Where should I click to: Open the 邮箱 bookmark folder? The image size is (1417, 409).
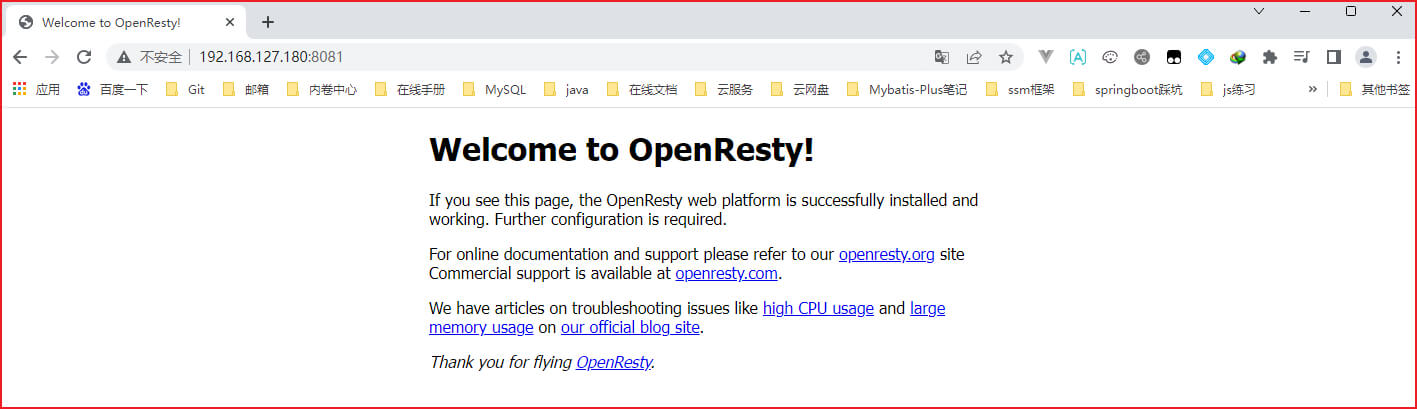click(246, 89)
